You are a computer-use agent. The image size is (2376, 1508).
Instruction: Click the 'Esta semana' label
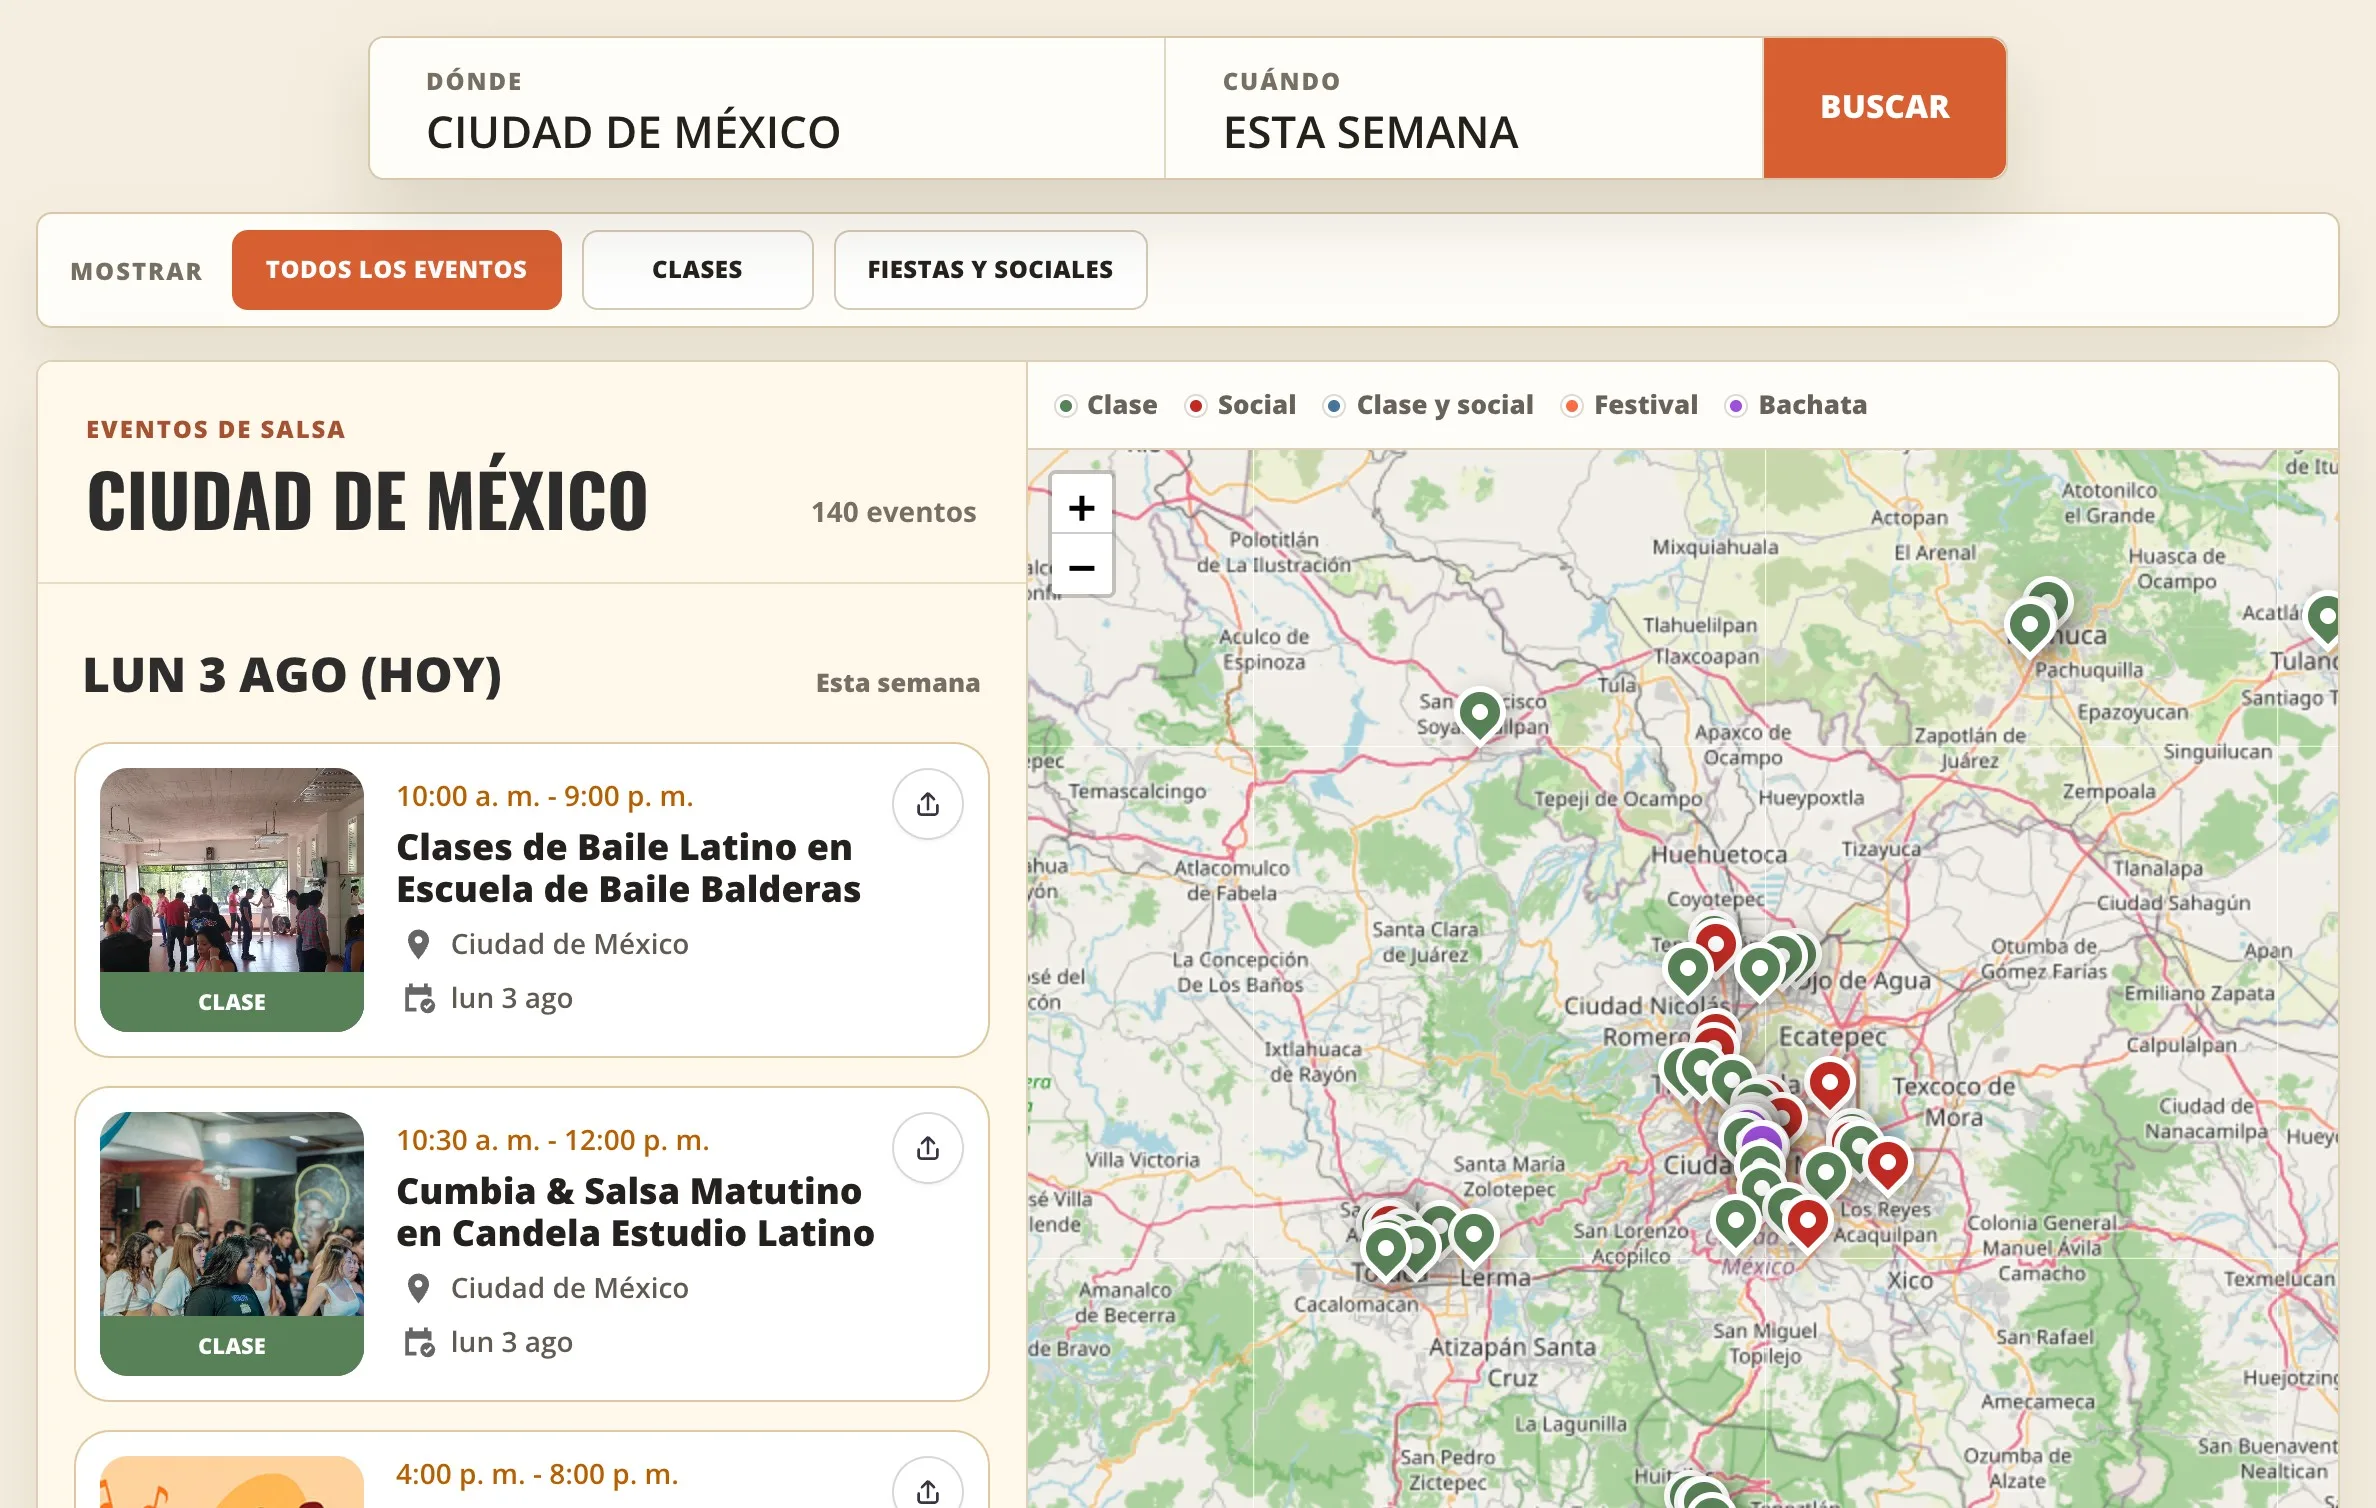point(897,683)
